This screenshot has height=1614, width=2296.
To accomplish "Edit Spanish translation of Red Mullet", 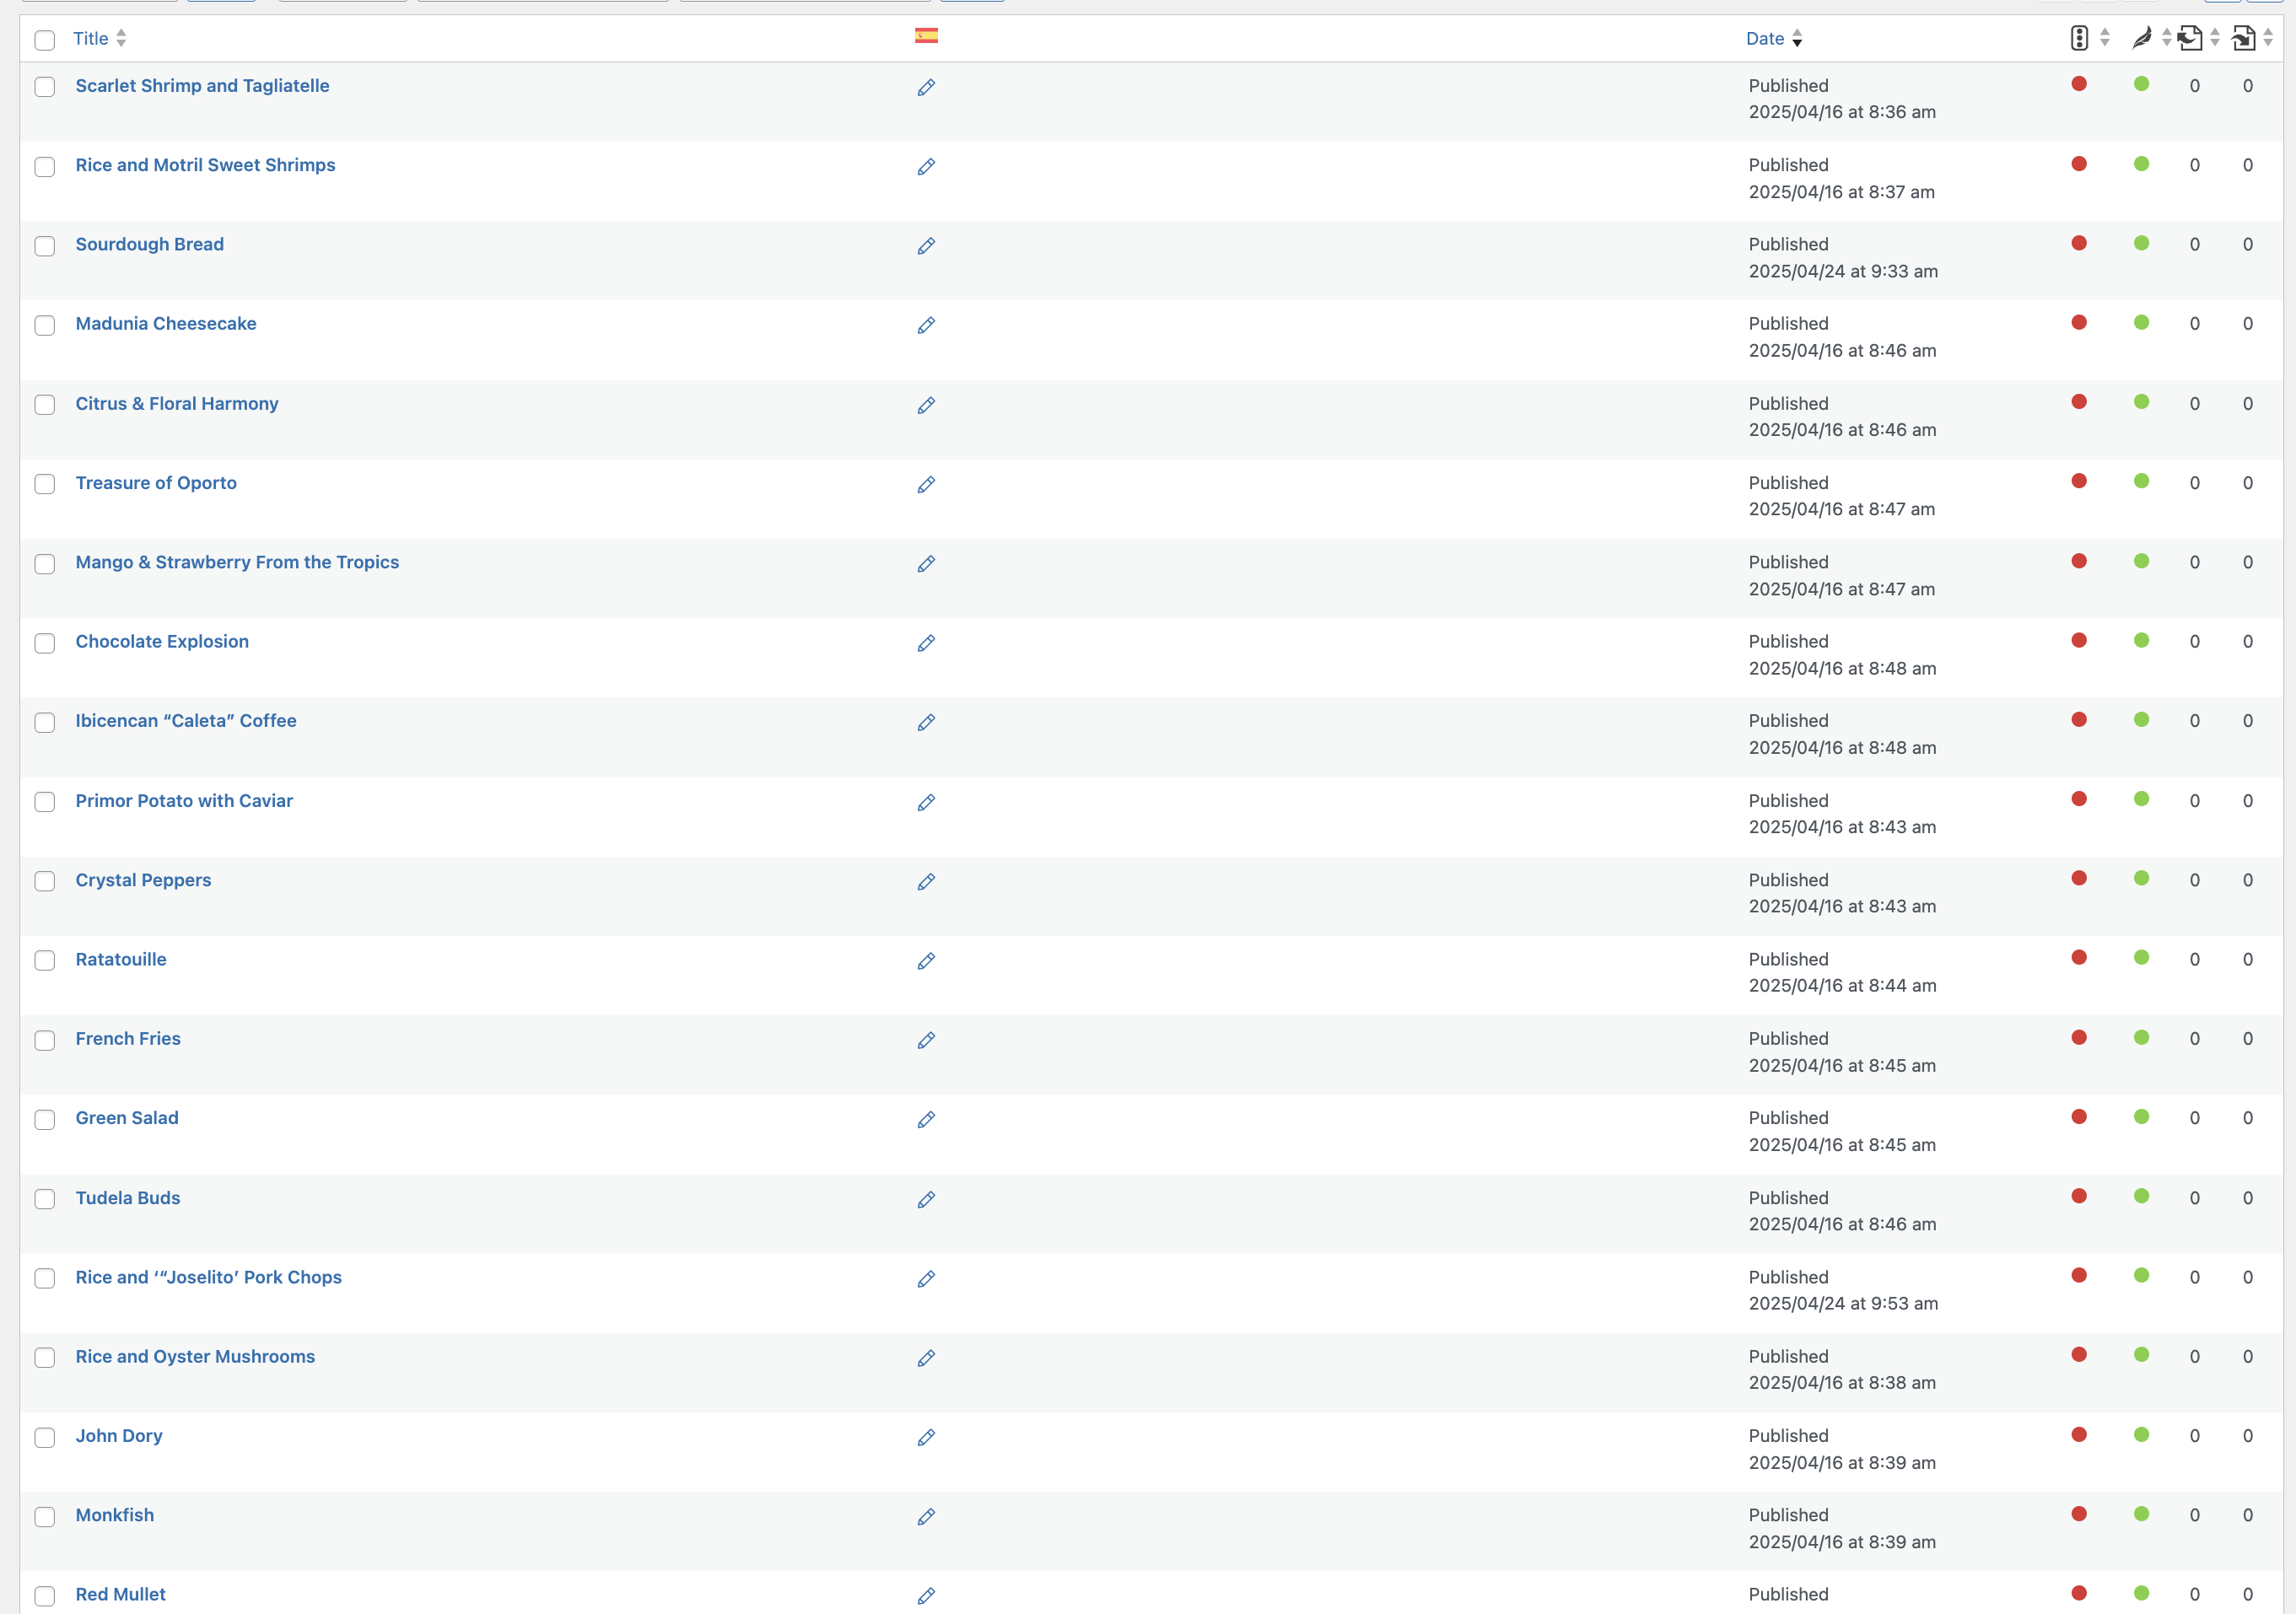I will (926, 1596).
